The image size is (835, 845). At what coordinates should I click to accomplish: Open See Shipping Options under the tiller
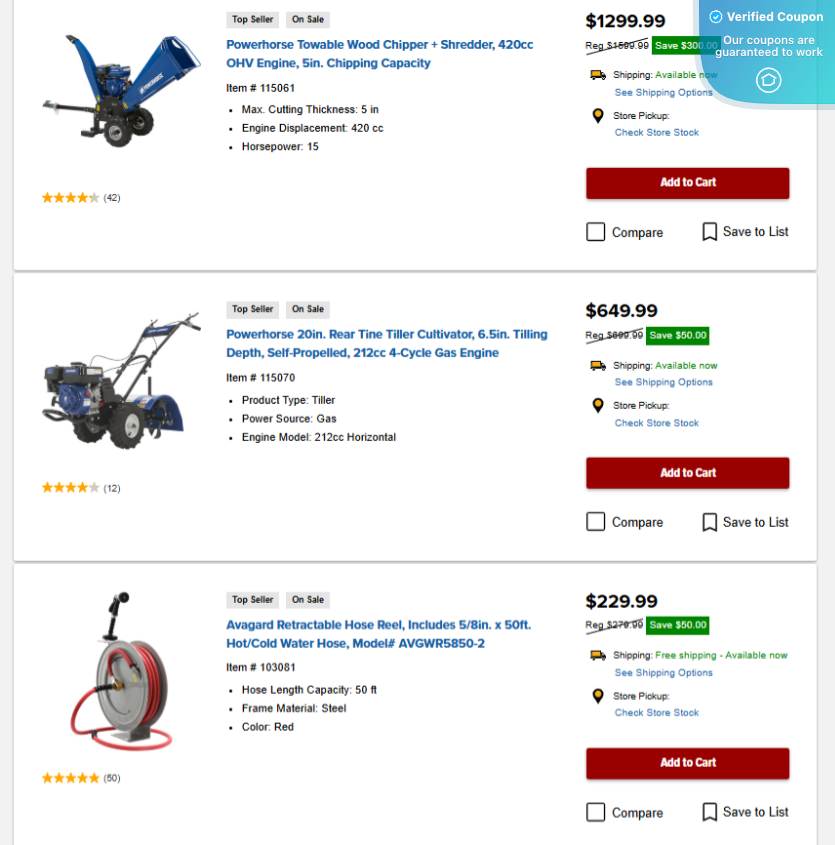pos(663,382)
